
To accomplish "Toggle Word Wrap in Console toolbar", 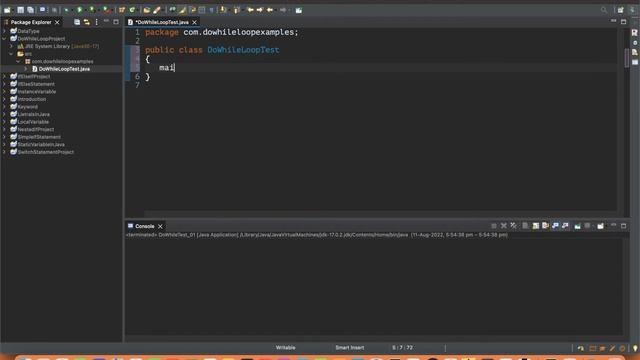I will [x=545, y=226].
